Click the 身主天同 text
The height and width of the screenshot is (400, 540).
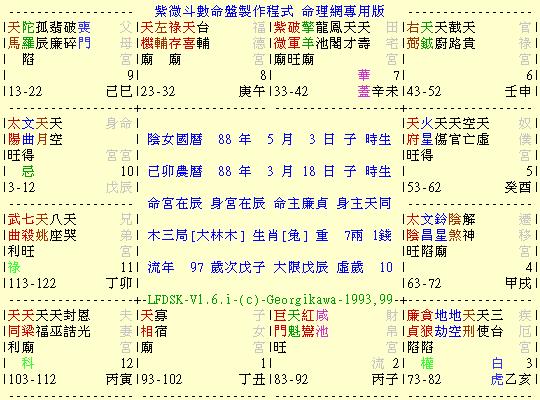(x=364, y=203)
